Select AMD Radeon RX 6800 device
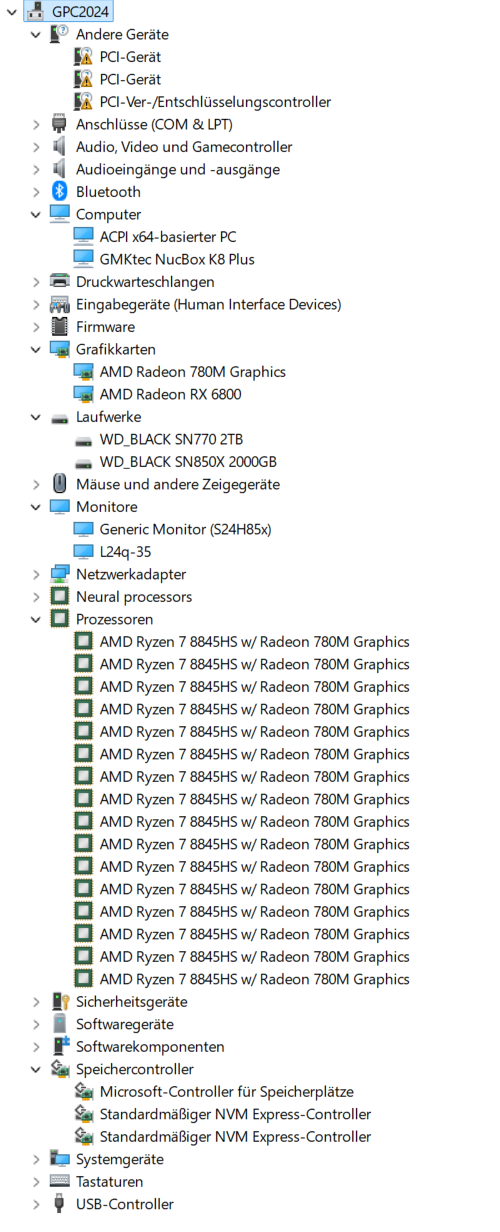500x1232 pixels. (170, 394)
